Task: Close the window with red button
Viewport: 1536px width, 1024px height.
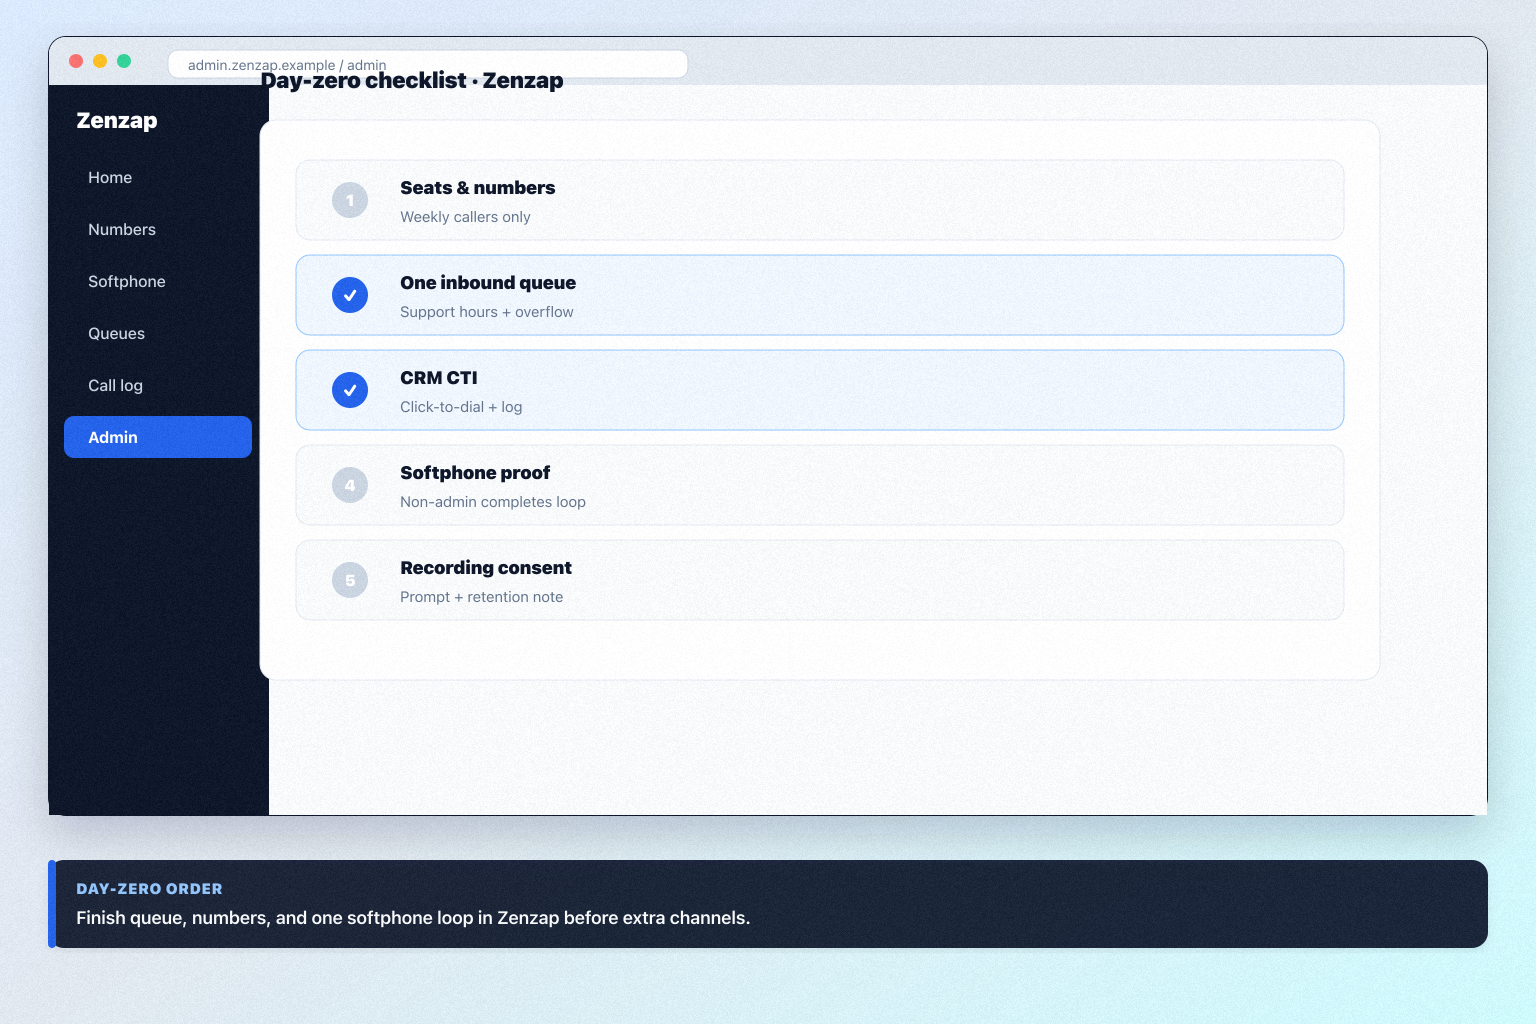Action: 76,61
